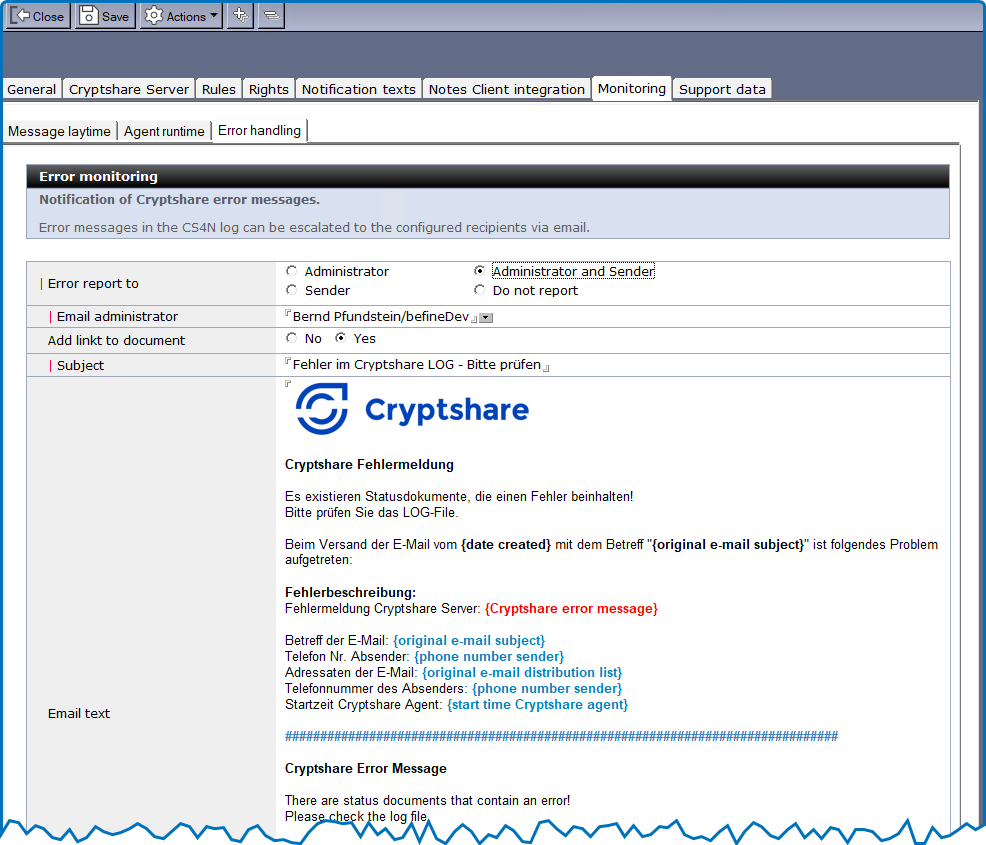The width and height of the screenshot is (986, 845).
Task: Set Add link to document to No
Action: point(292,339)
